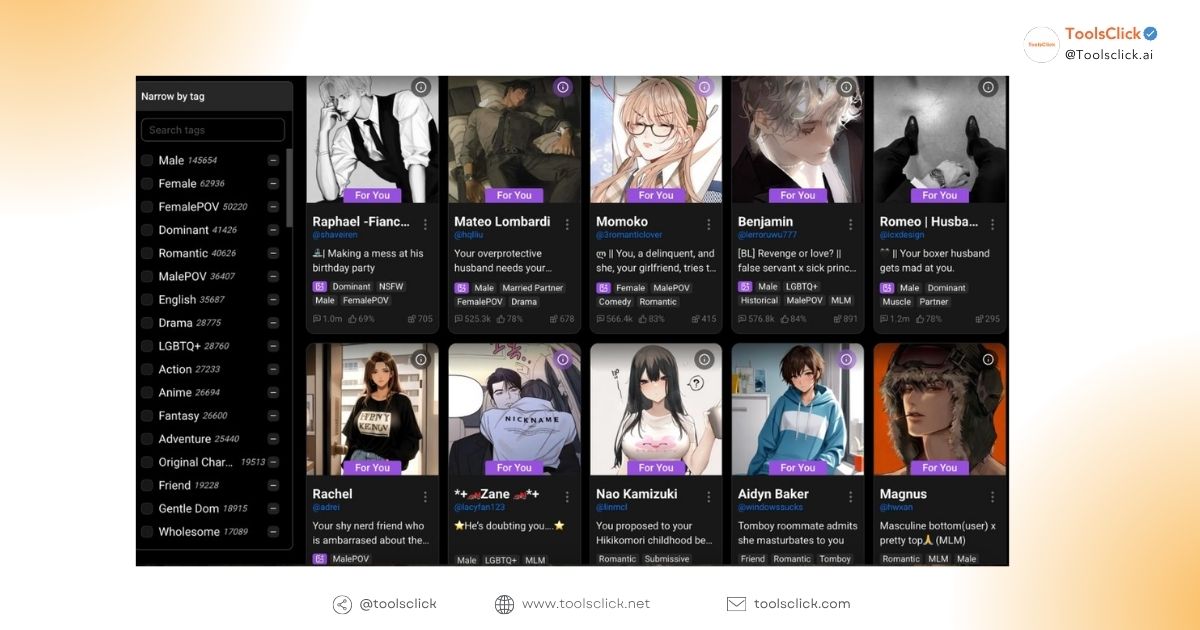This screenshot has width=1200, height=630.
Task: Click Comedy tag on Momoko card
Action: coord(615,302)
